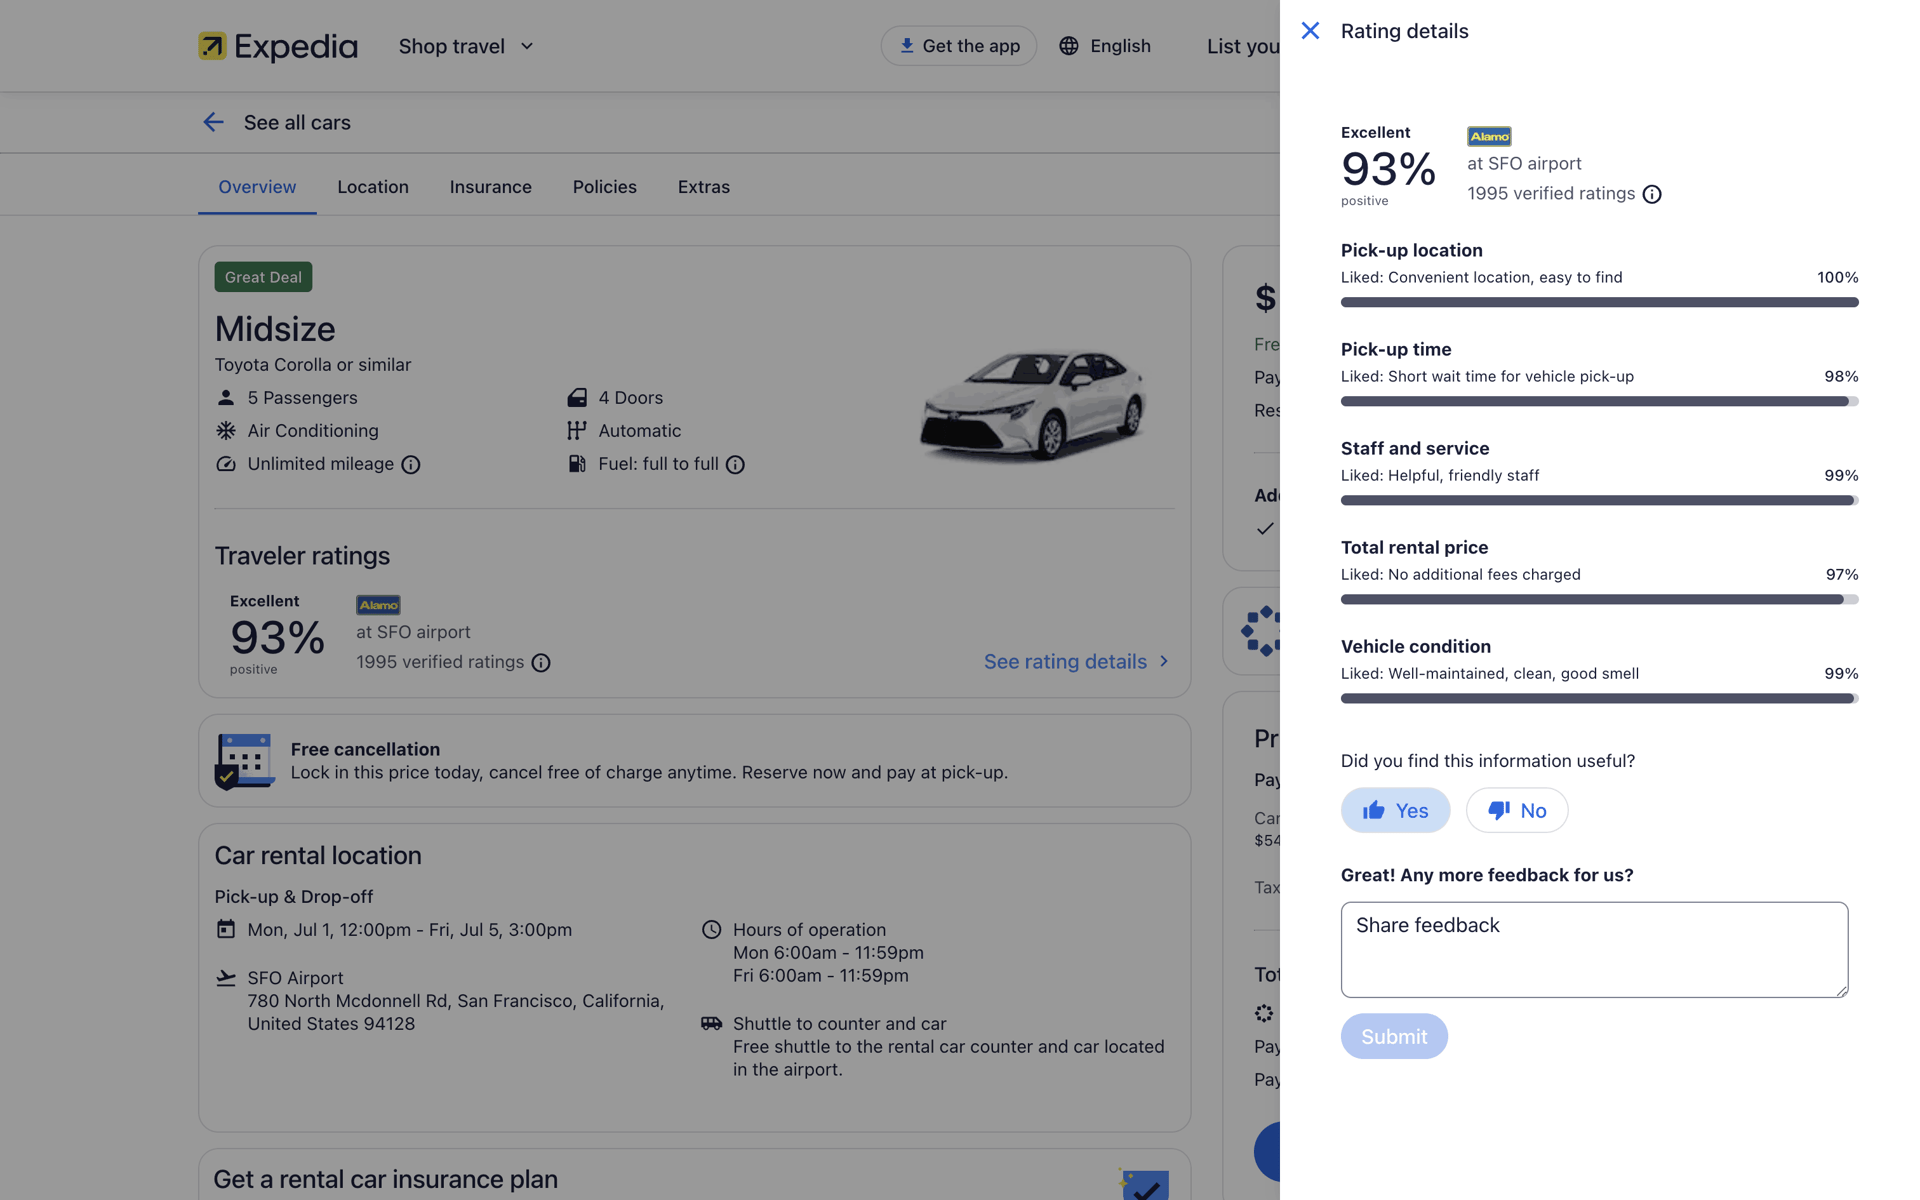Open the See rating details link
Screen dimensions: 1920x1200
pyautogui.click(x=1076, y=661)
